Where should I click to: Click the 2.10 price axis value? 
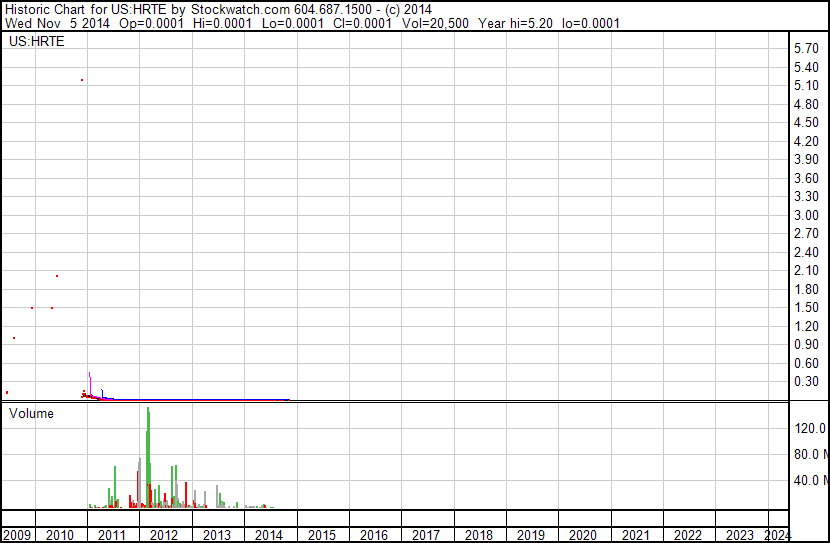tap(806, 270)
